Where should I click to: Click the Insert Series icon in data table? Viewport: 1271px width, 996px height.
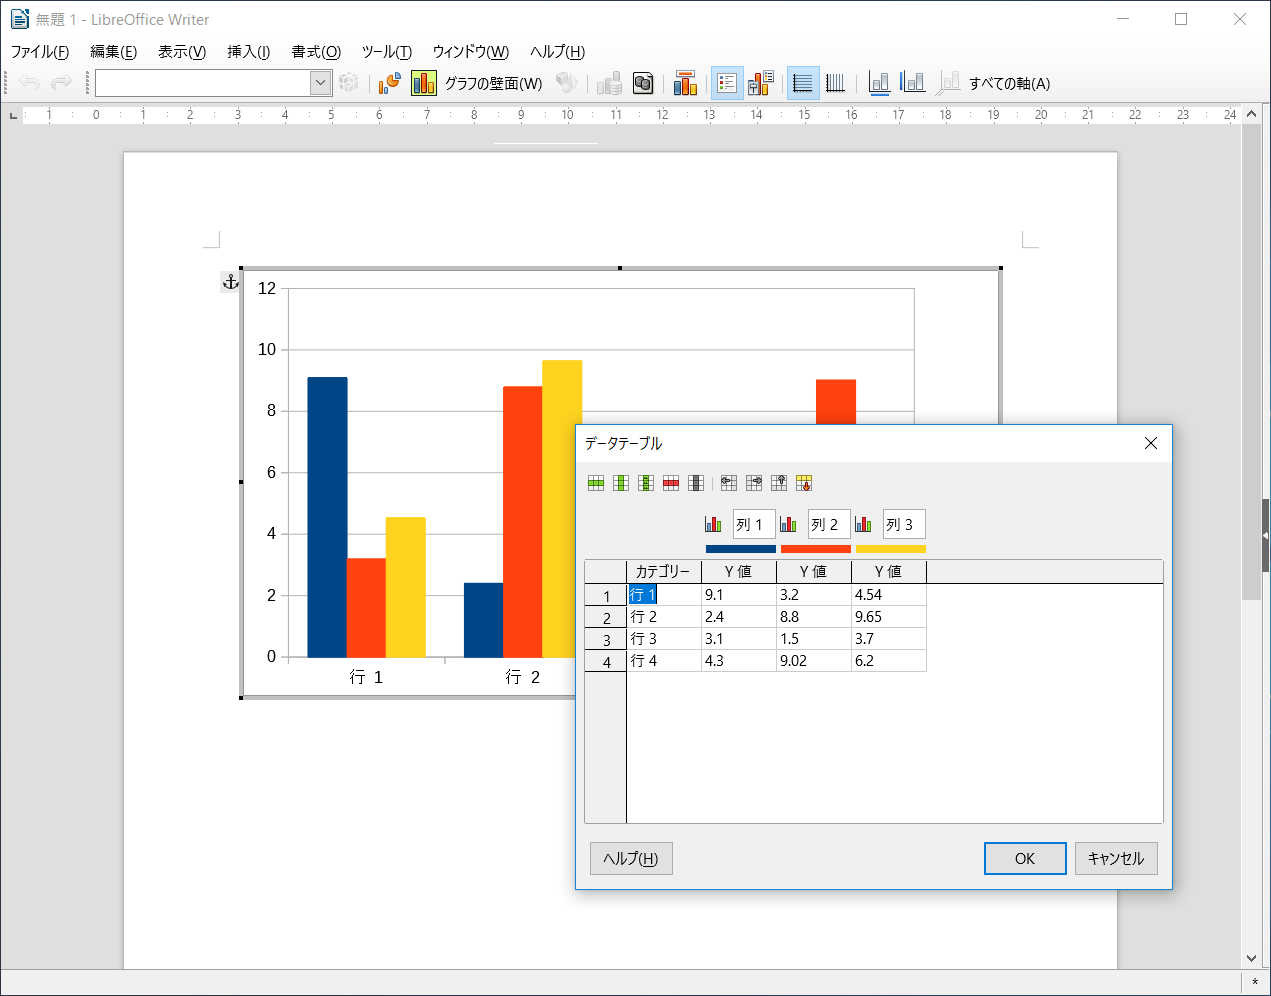point(621,483)
